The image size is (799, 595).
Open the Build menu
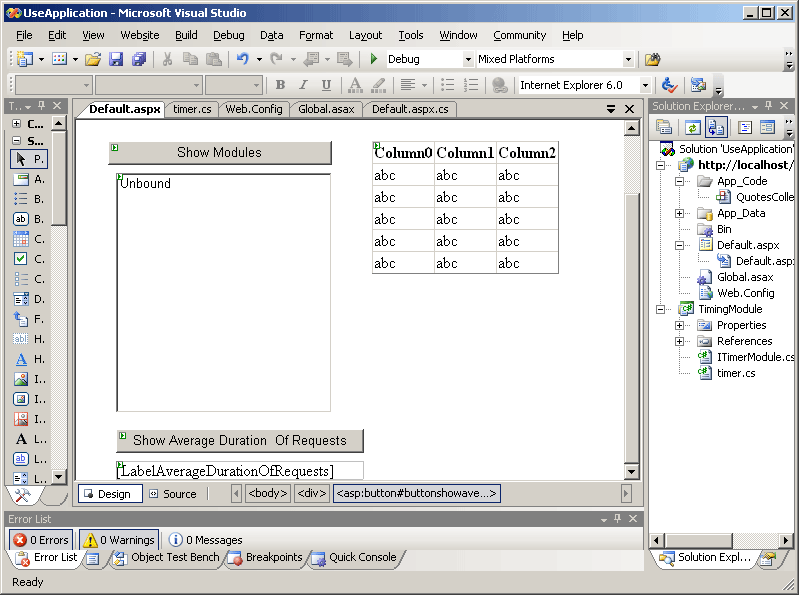186,35
